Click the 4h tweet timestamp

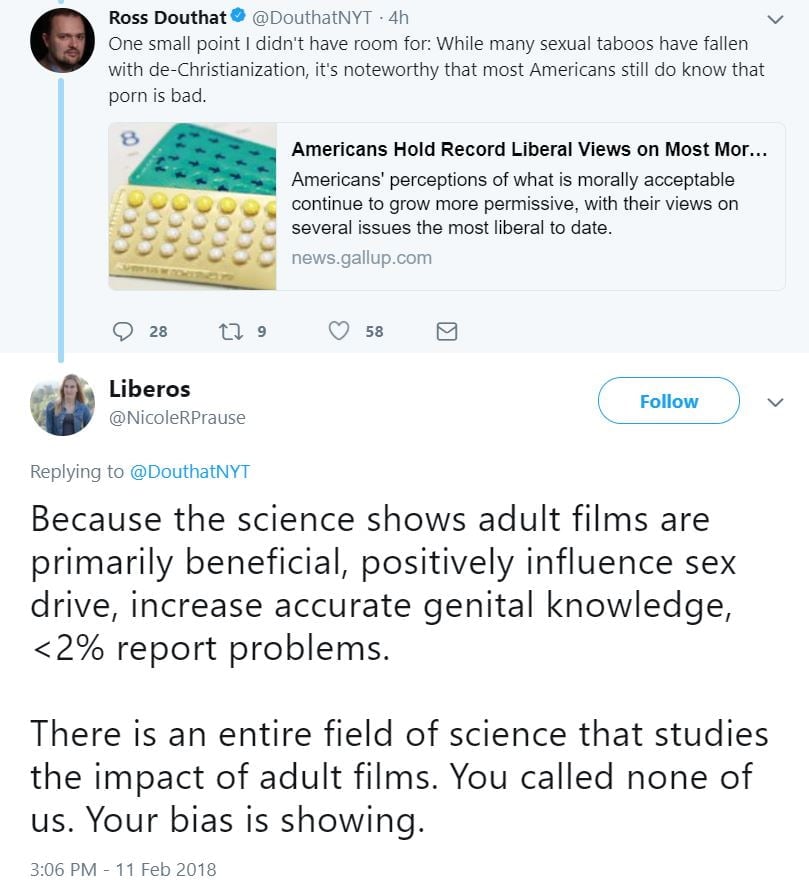coord(397,18)
